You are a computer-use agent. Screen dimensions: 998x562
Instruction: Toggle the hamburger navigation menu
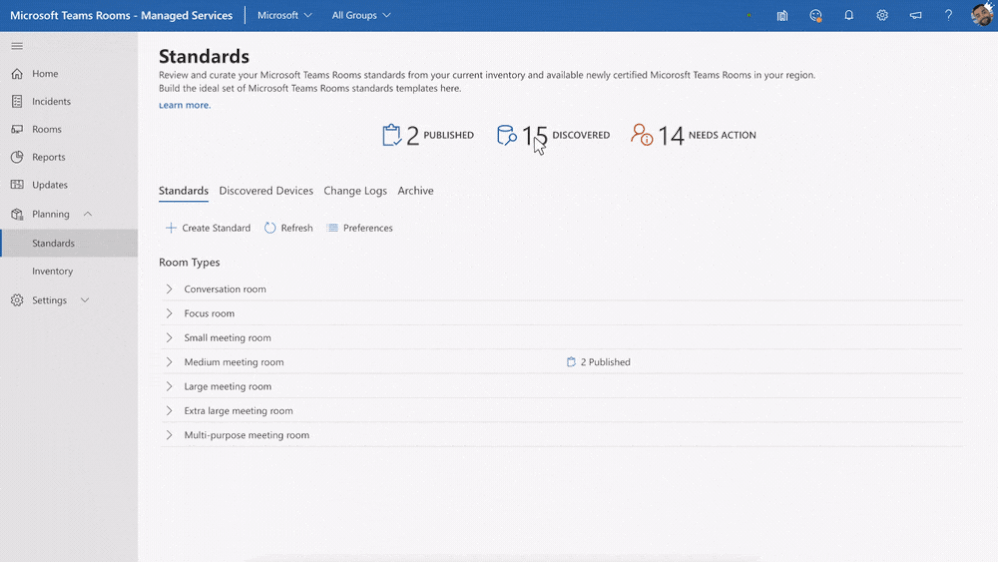[17, 46]
